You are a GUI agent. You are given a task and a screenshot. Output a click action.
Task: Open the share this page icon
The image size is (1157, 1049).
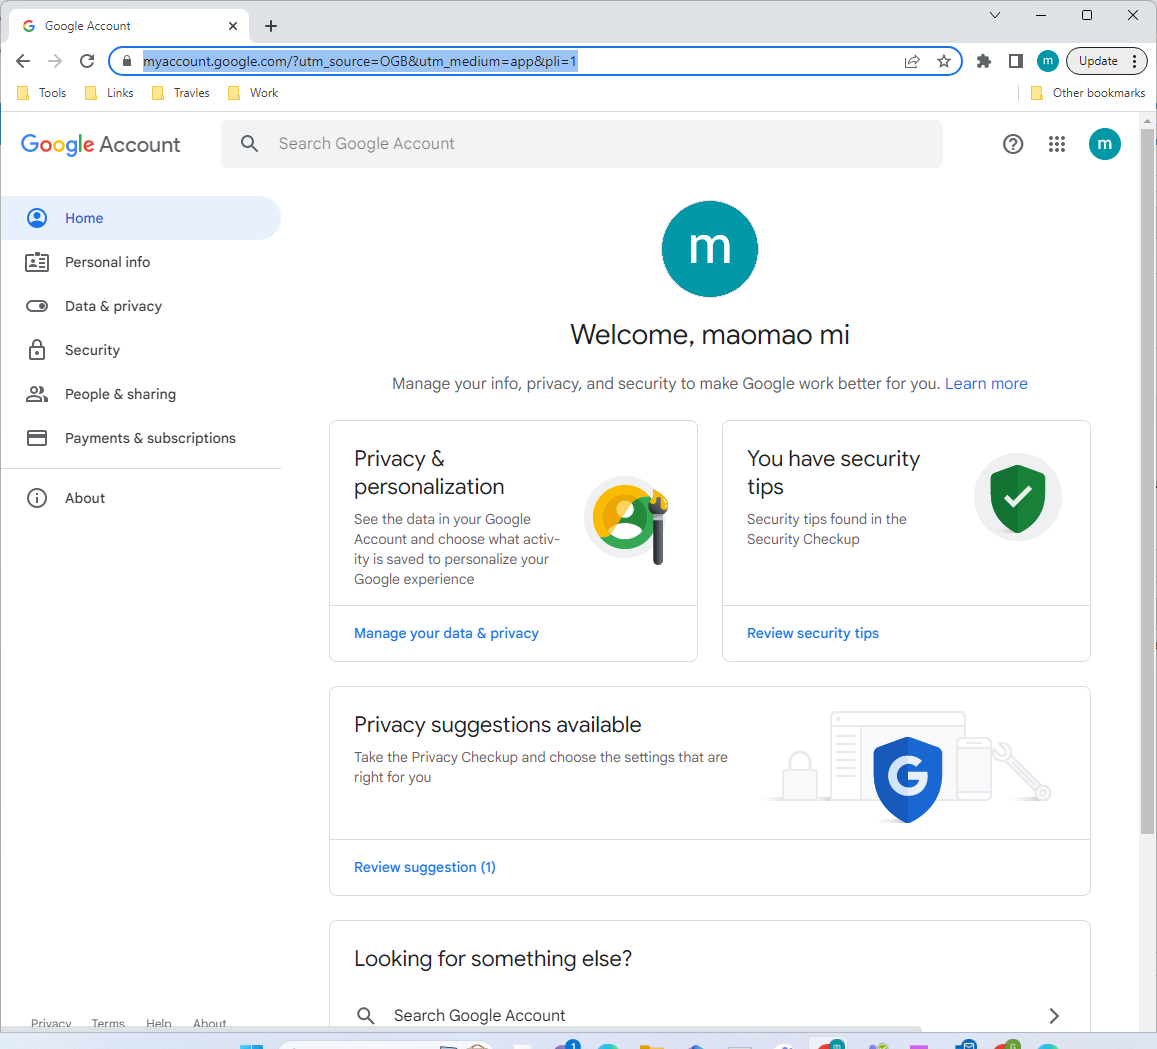pos(912,61)
